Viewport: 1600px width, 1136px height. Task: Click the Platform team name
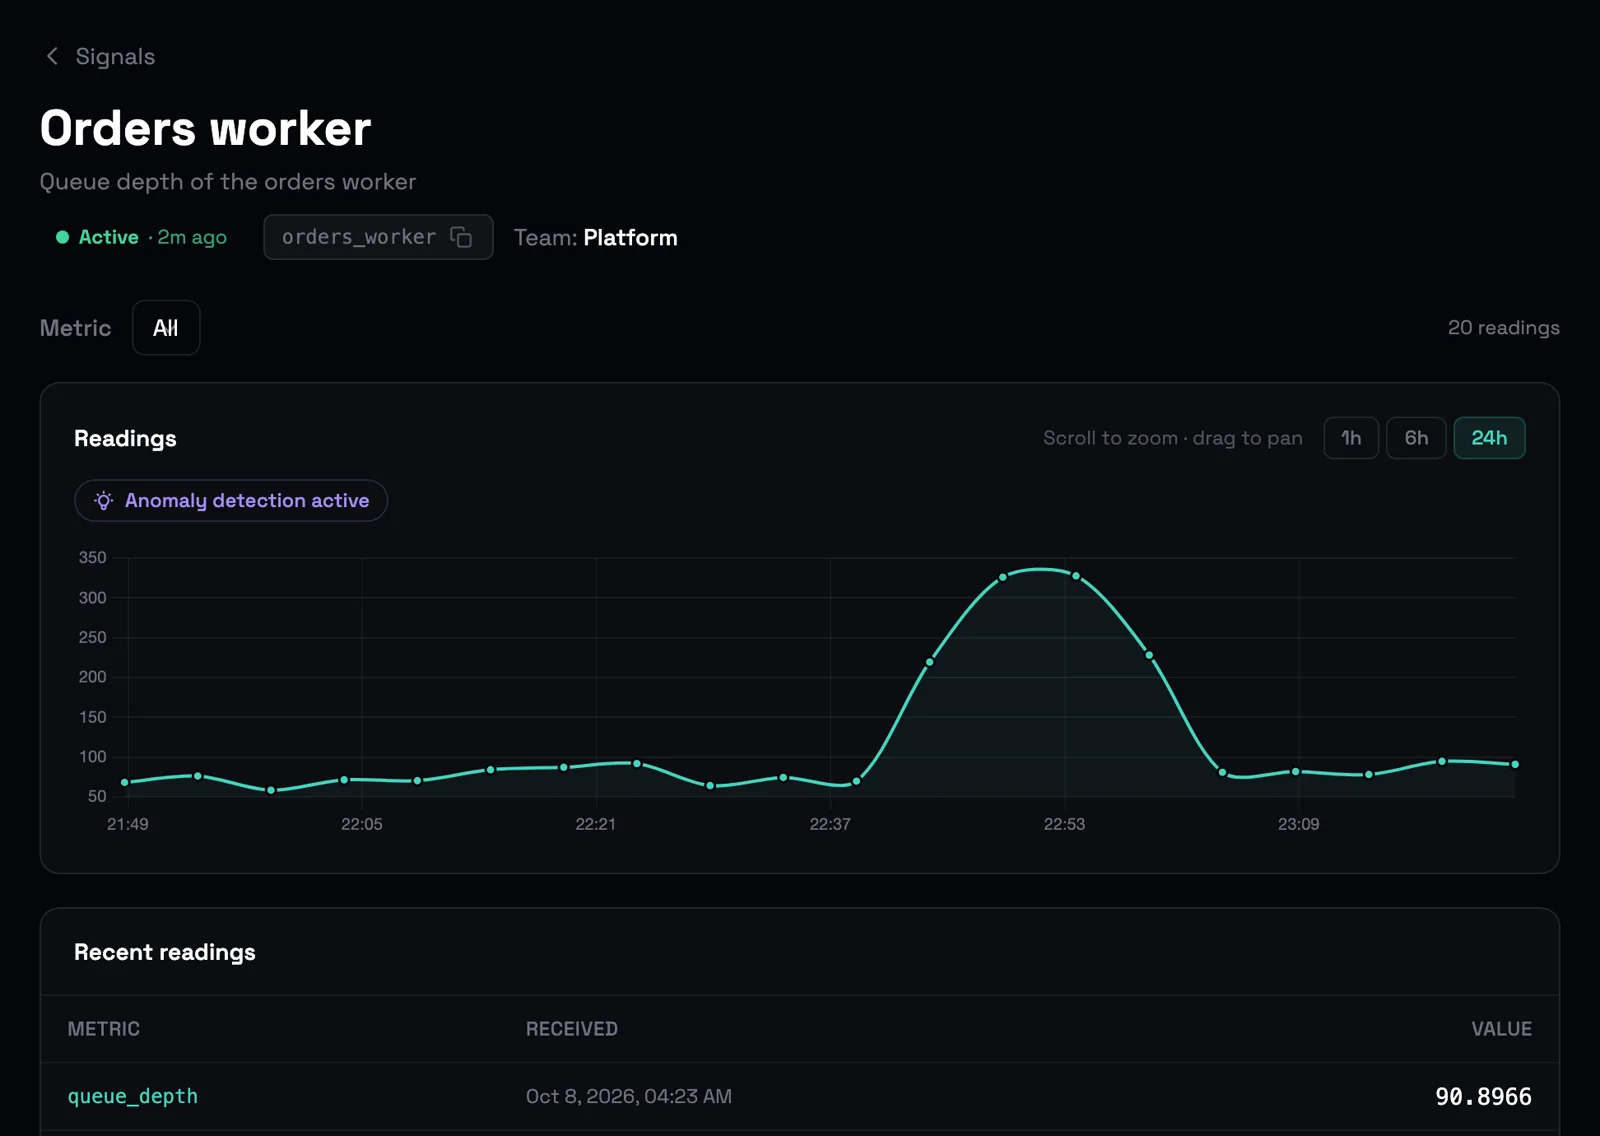click(x=630, y=238)
